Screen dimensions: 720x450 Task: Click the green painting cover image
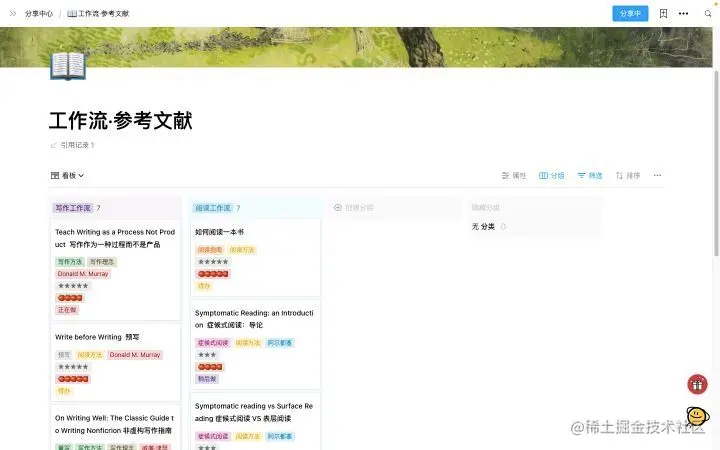coord(356,47)
